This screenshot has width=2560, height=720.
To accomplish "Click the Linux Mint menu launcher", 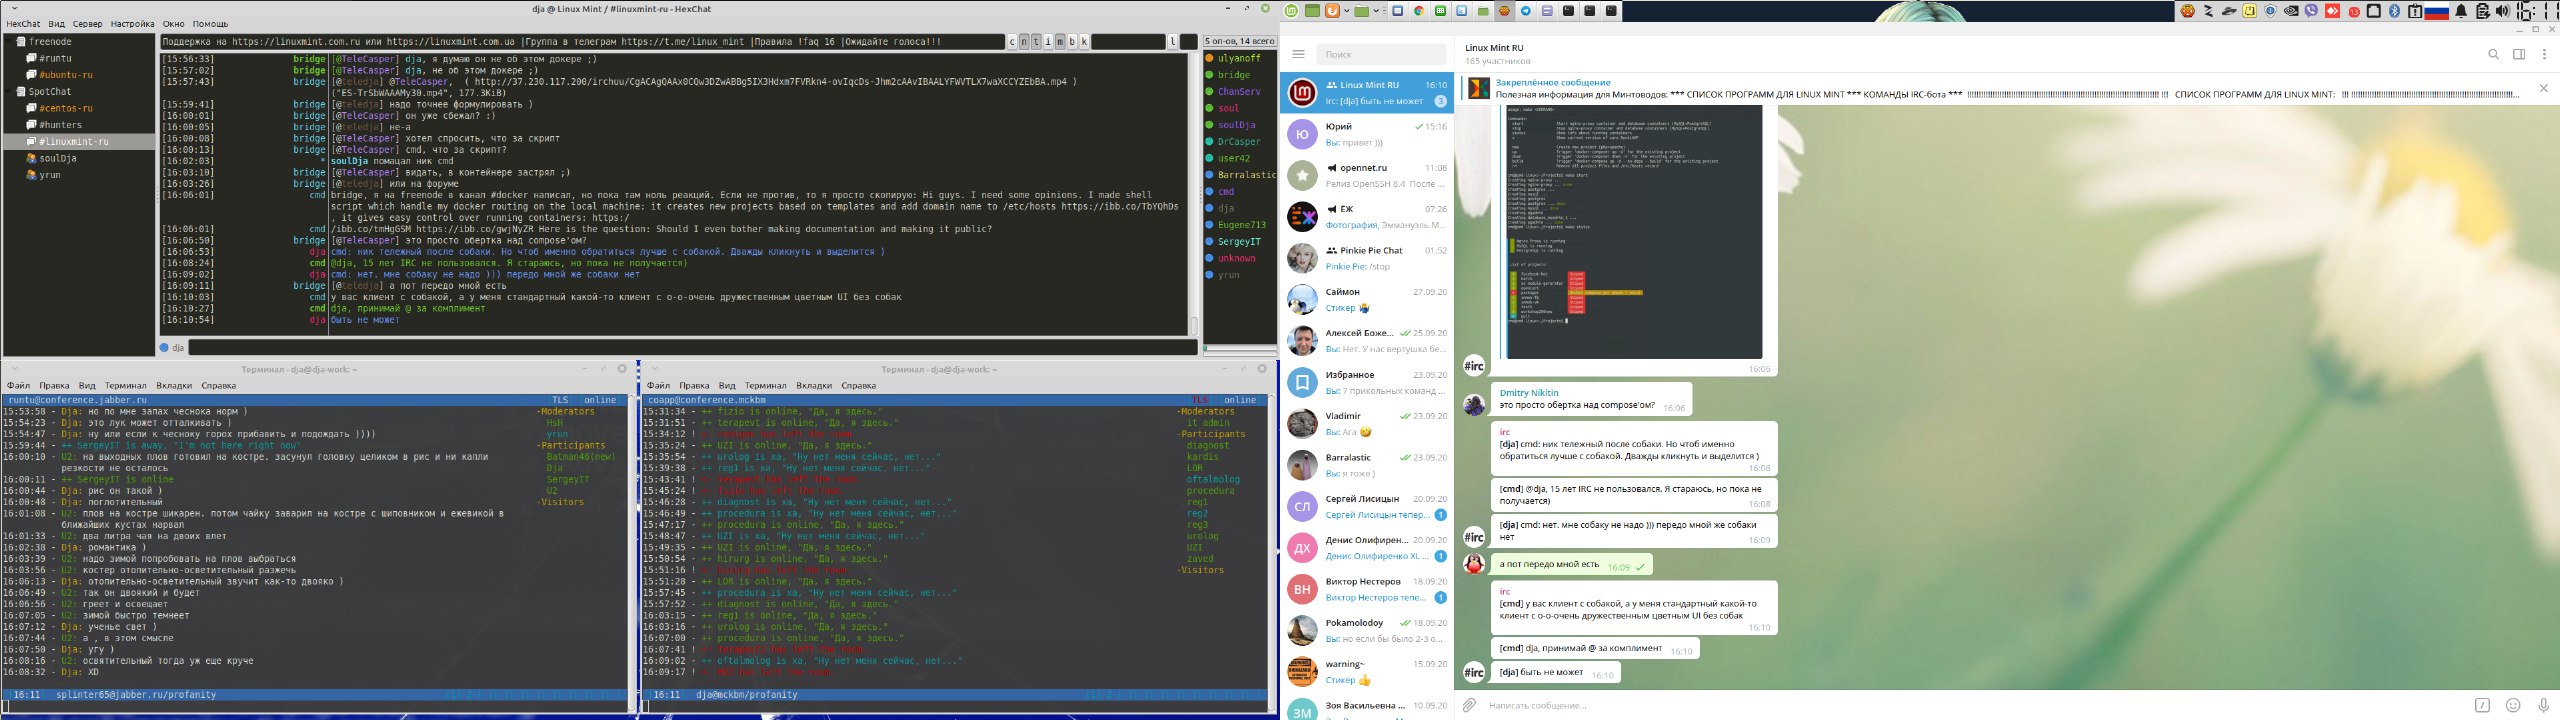I will 1290,11.
